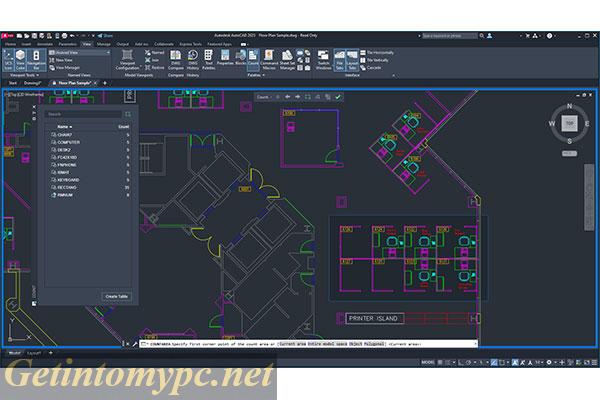
Task: Expand the Viewport Tools panel
Action: pos(24,75)
